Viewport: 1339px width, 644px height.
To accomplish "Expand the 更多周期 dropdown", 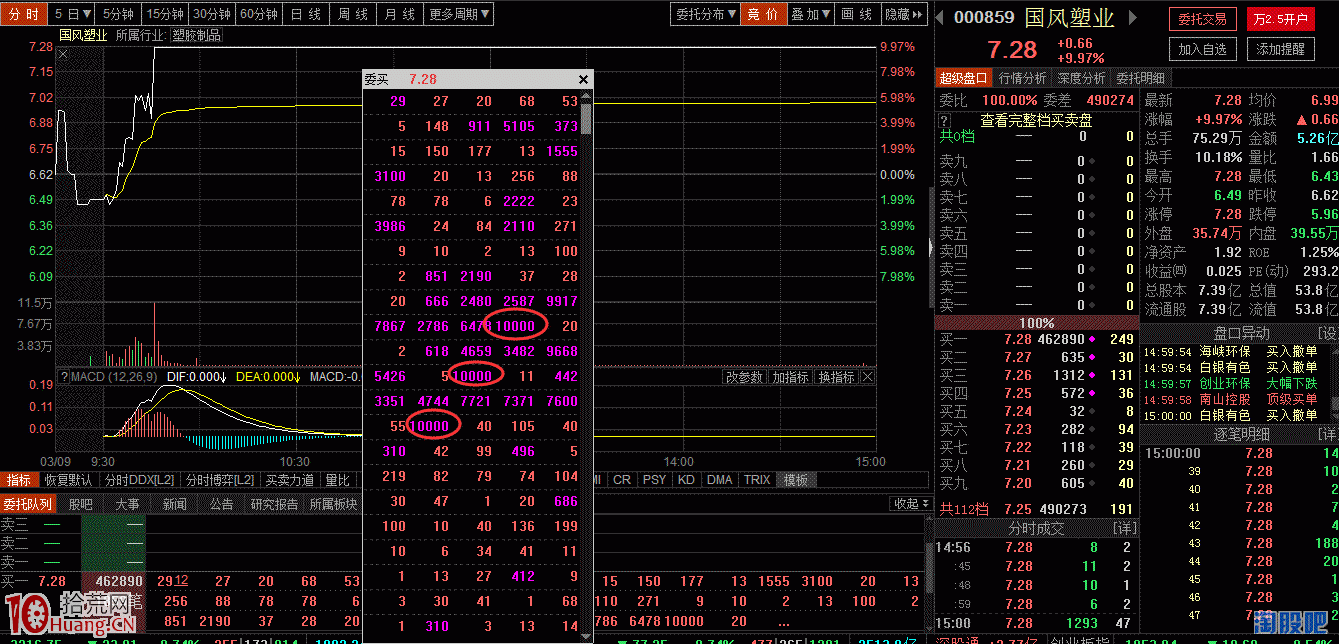I will [459, 14].
